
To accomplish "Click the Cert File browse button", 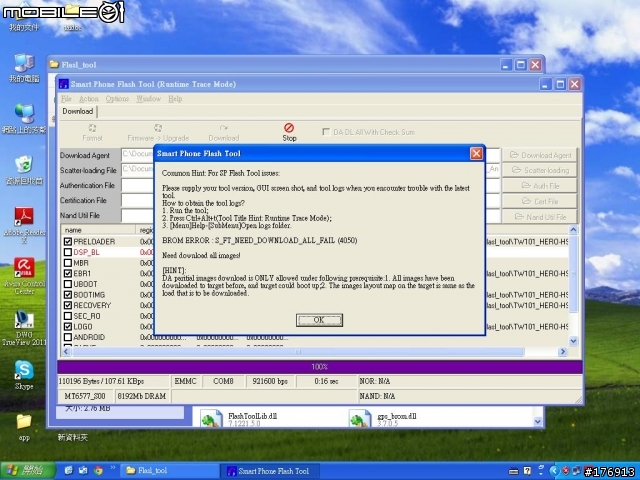I will point(540,201).
